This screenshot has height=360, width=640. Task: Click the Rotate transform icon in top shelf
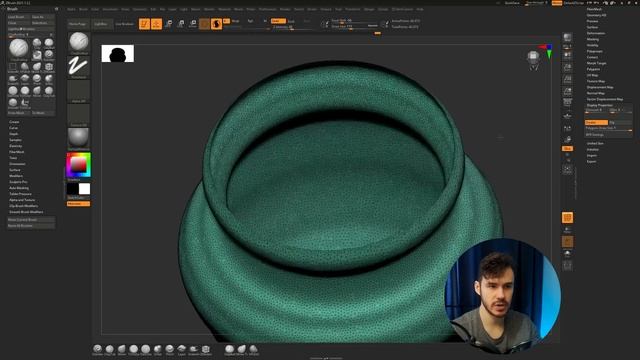[x=193, y=24]
